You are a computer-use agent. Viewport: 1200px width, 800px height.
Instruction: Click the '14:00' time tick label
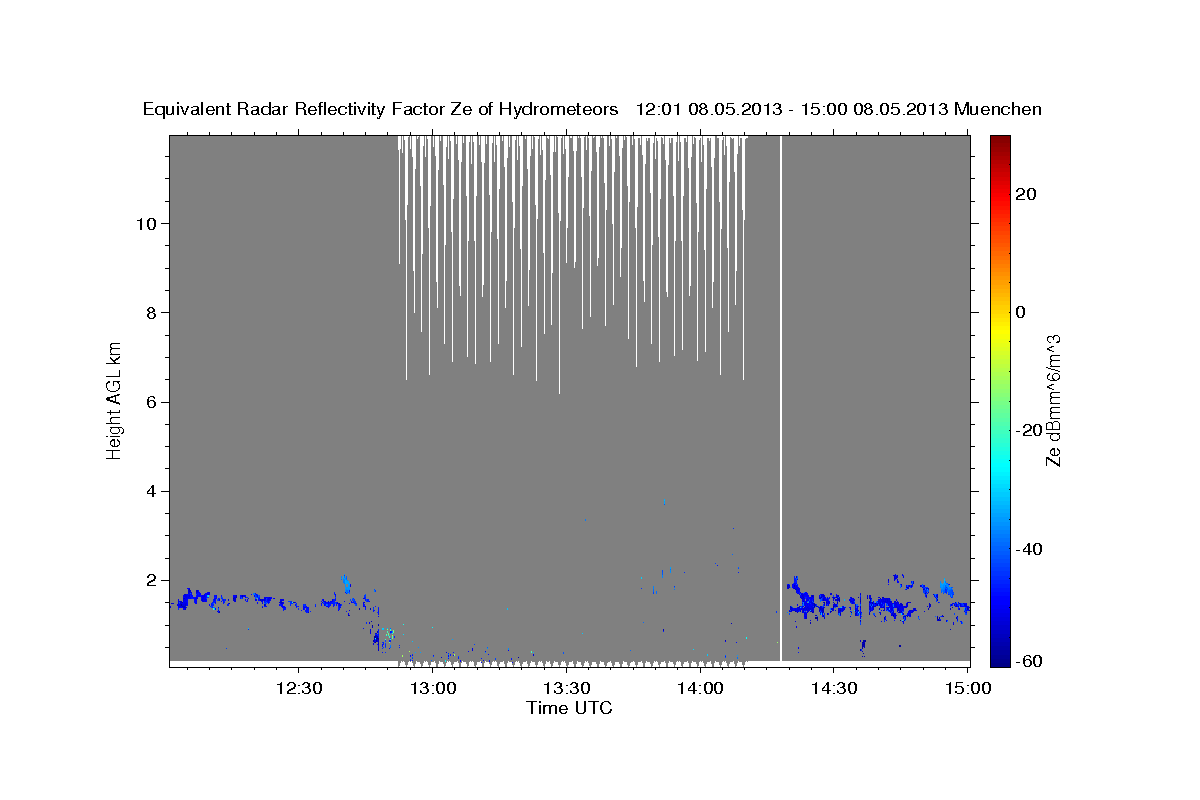tap(700, 688)
